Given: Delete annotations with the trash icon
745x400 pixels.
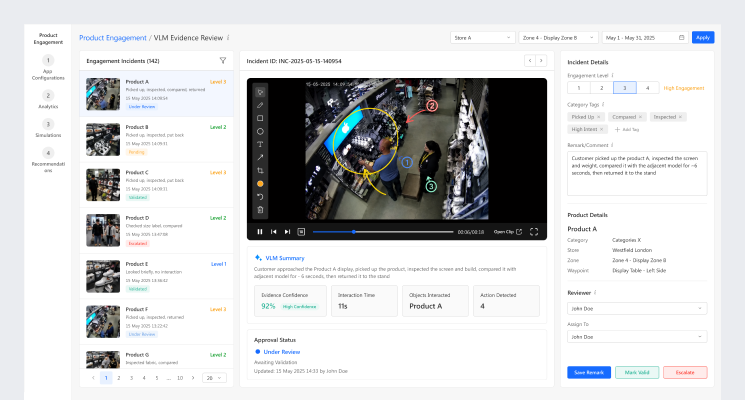Looking at the screenshot, I should tap(260, 210).
